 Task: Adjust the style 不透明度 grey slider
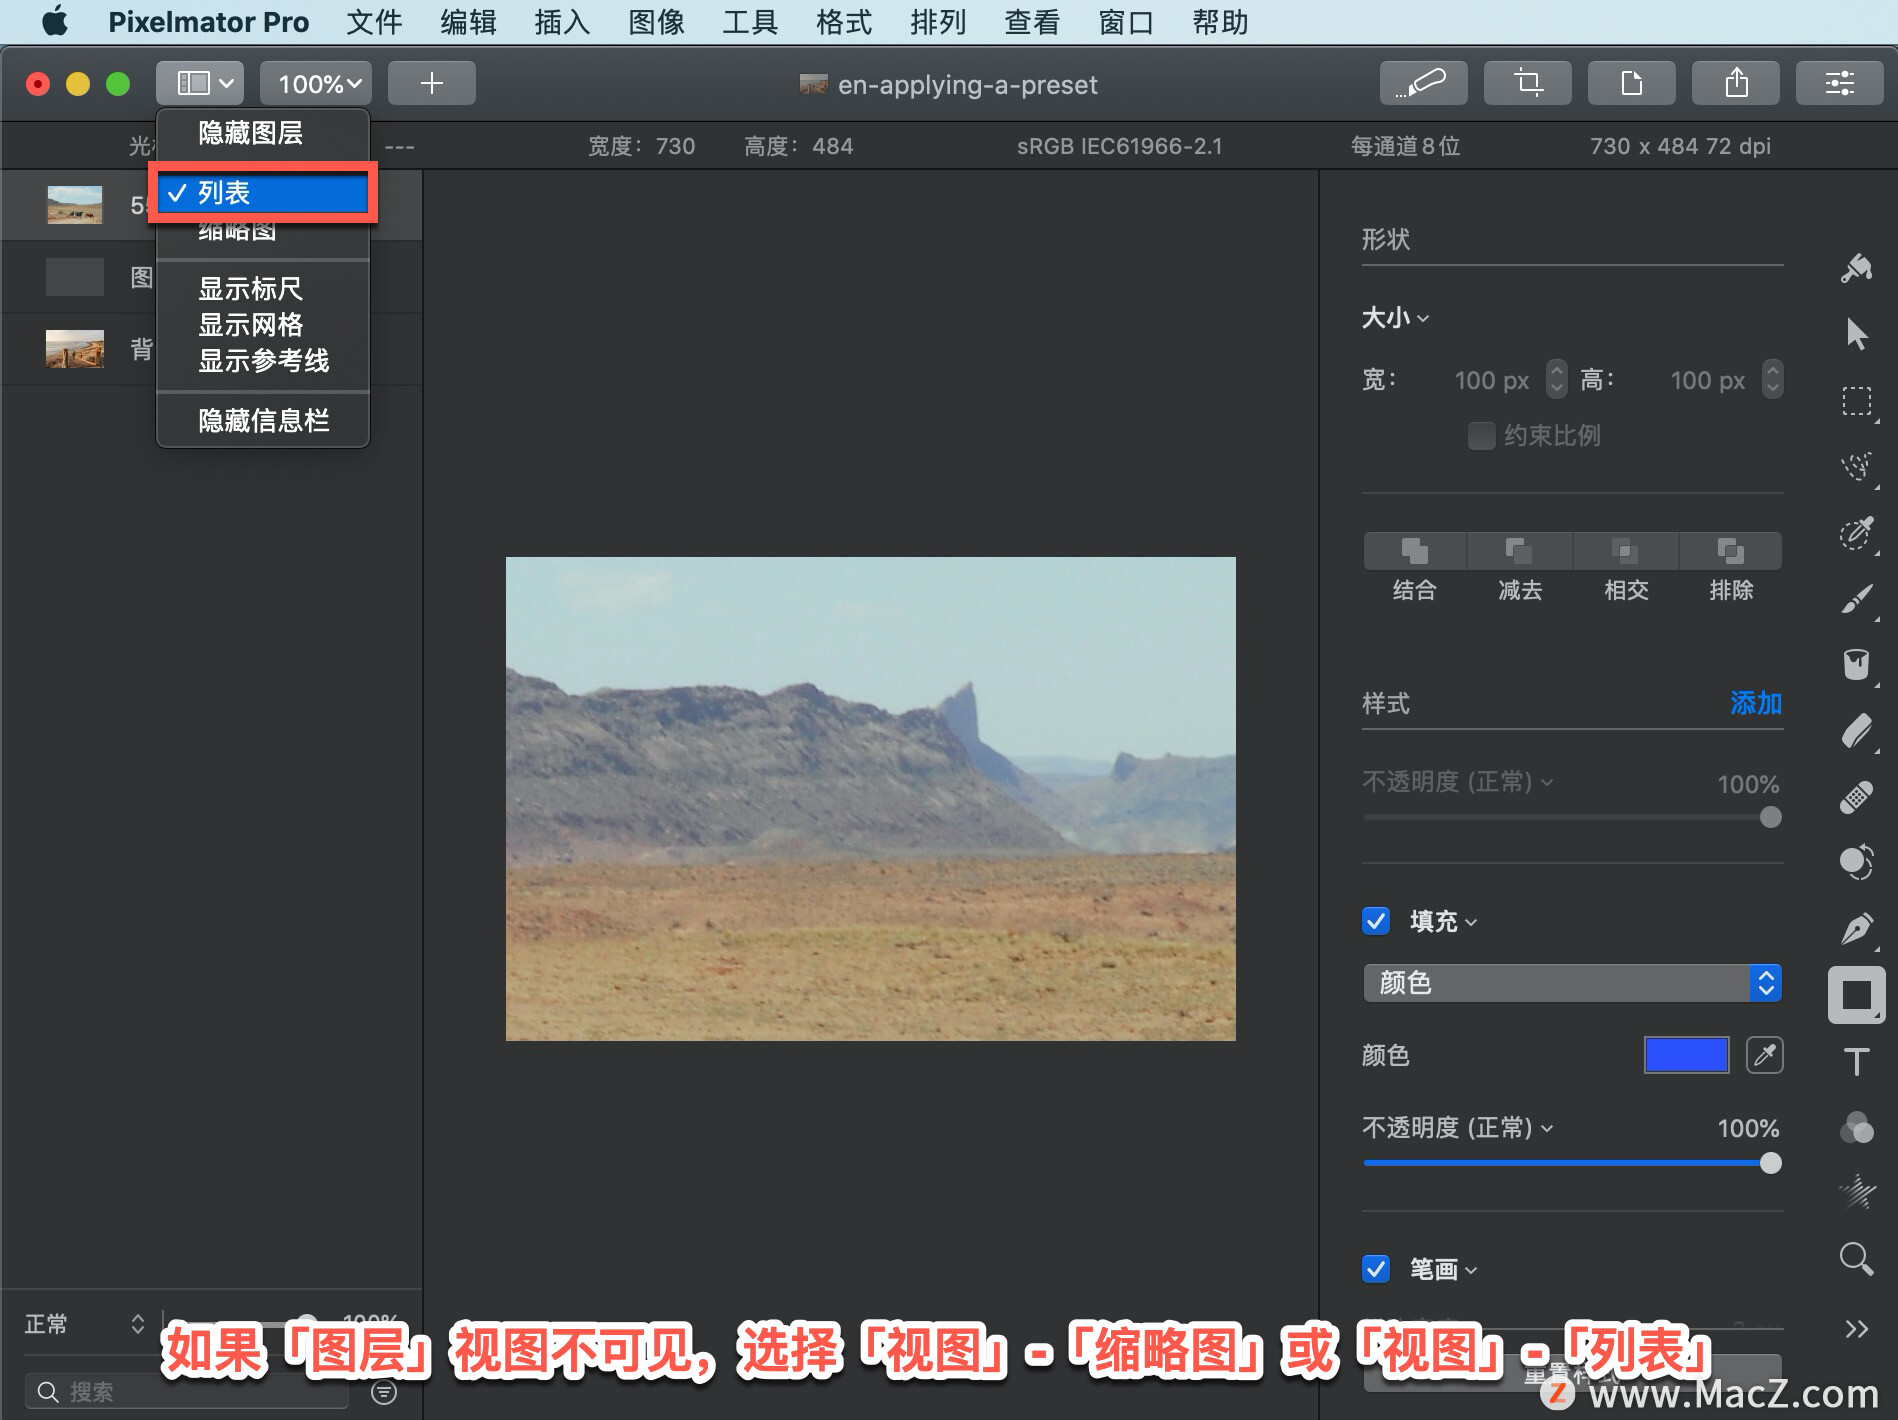pos(1572,817)
